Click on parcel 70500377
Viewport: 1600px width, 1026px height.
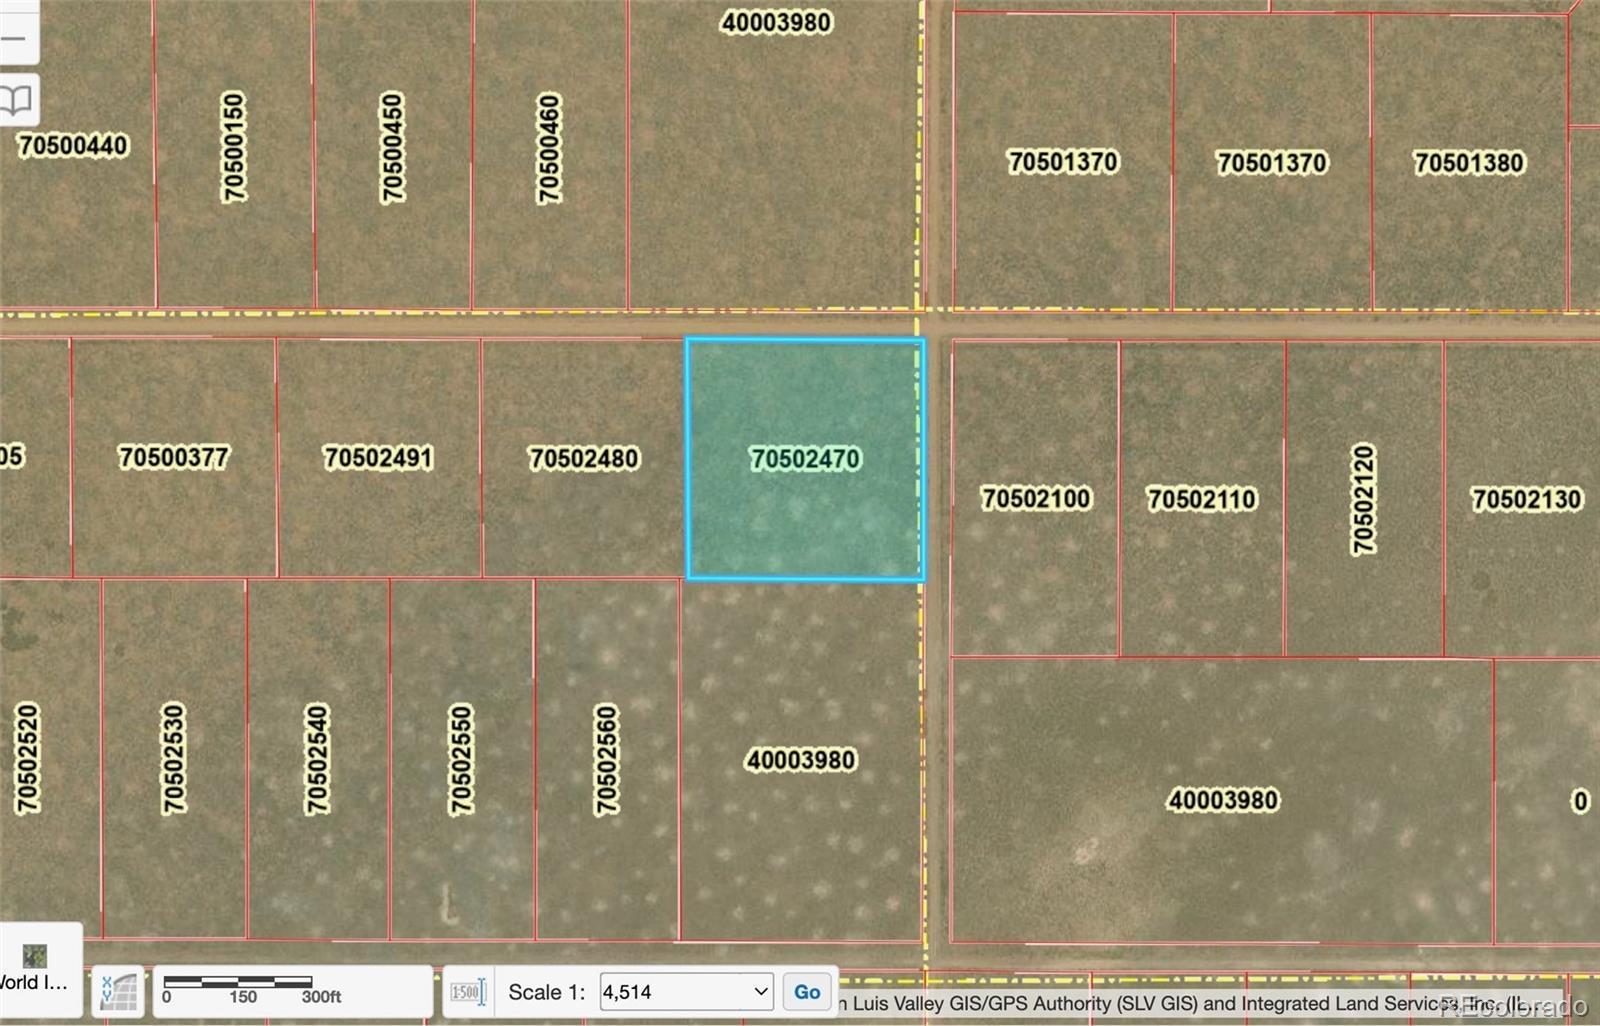(x=174, y=458)
